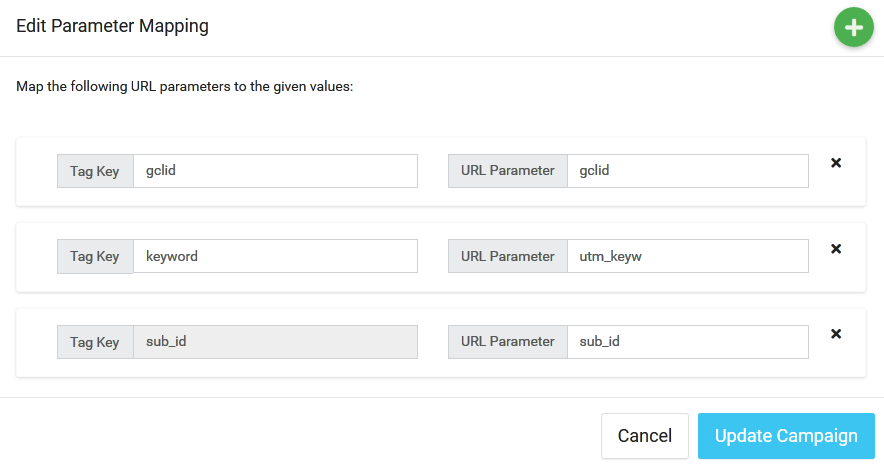This screenshot has width=884, height=467.
Task: Click the Tag Key label beside sub_id
Action: pyautogui.click(x=95, y=342)
